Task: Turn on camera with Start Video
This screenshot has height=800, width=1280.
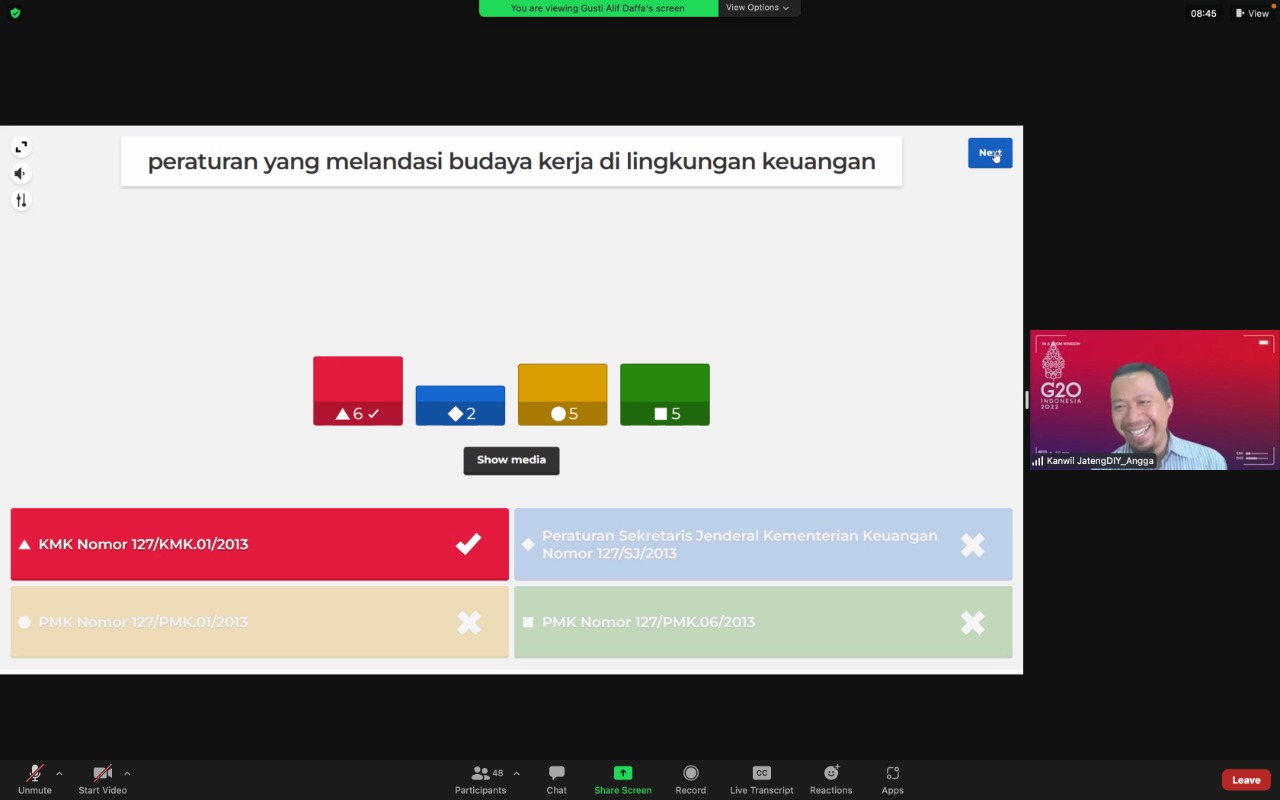Action: coord(102,779)
